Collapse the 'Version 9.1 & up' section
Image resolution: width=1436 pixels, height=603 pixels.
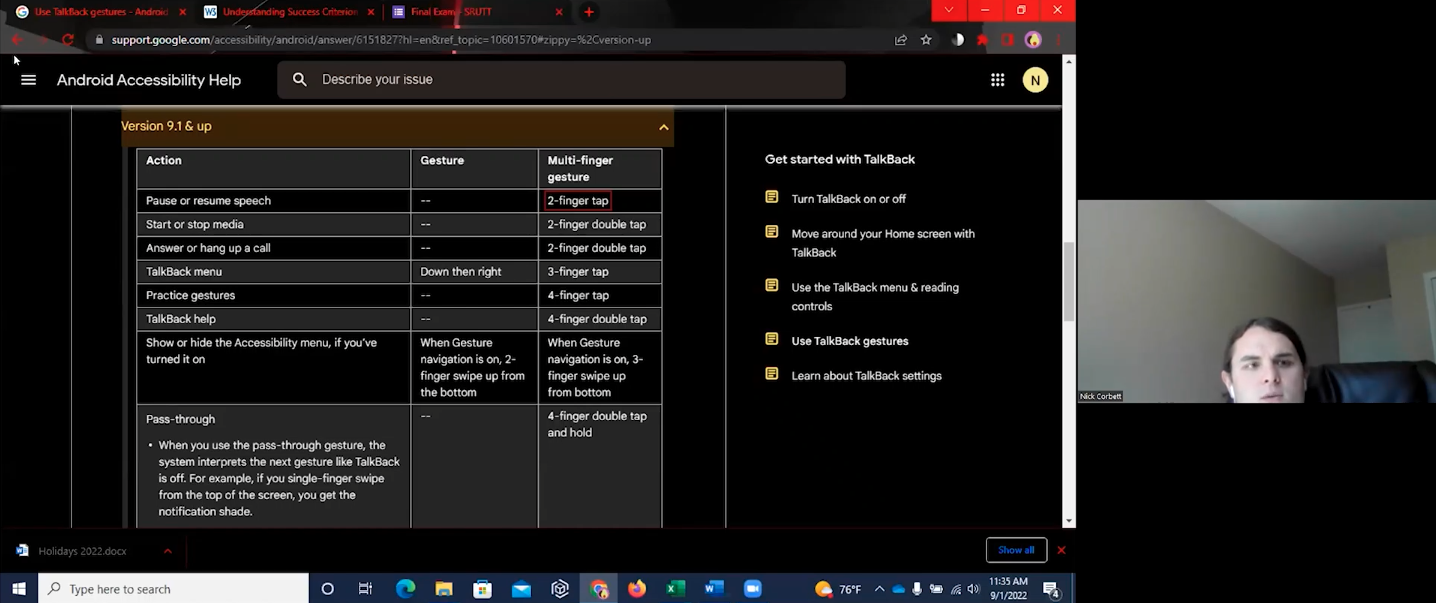tap(663, 127)
